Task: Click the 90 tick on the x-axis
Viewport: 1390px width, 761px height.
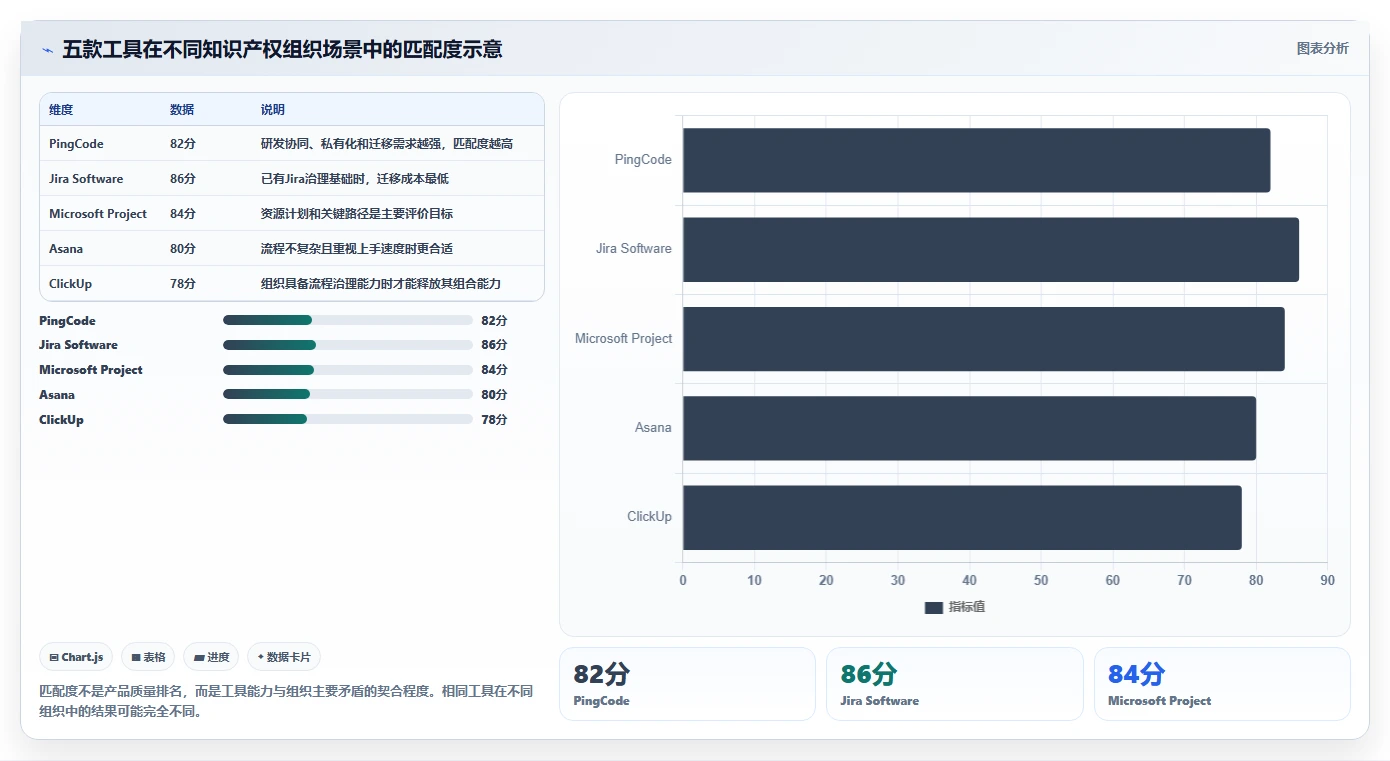Action: pos(1327,581)
